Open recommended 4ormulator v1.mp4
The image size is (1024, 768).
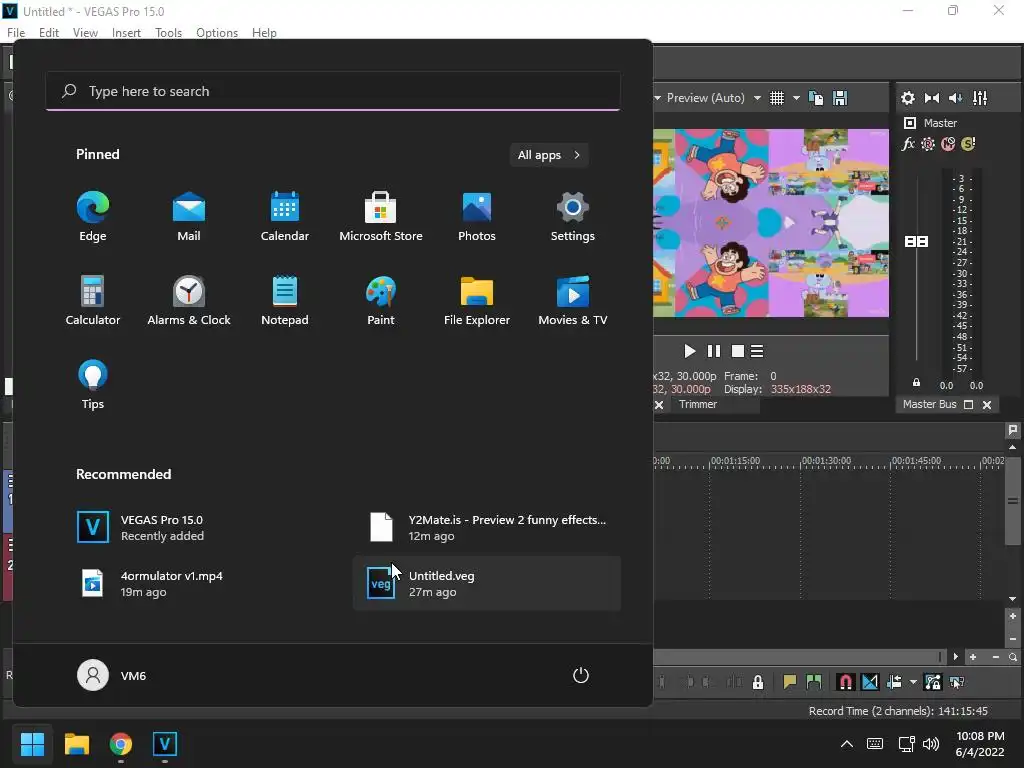(x=199, y=583)
